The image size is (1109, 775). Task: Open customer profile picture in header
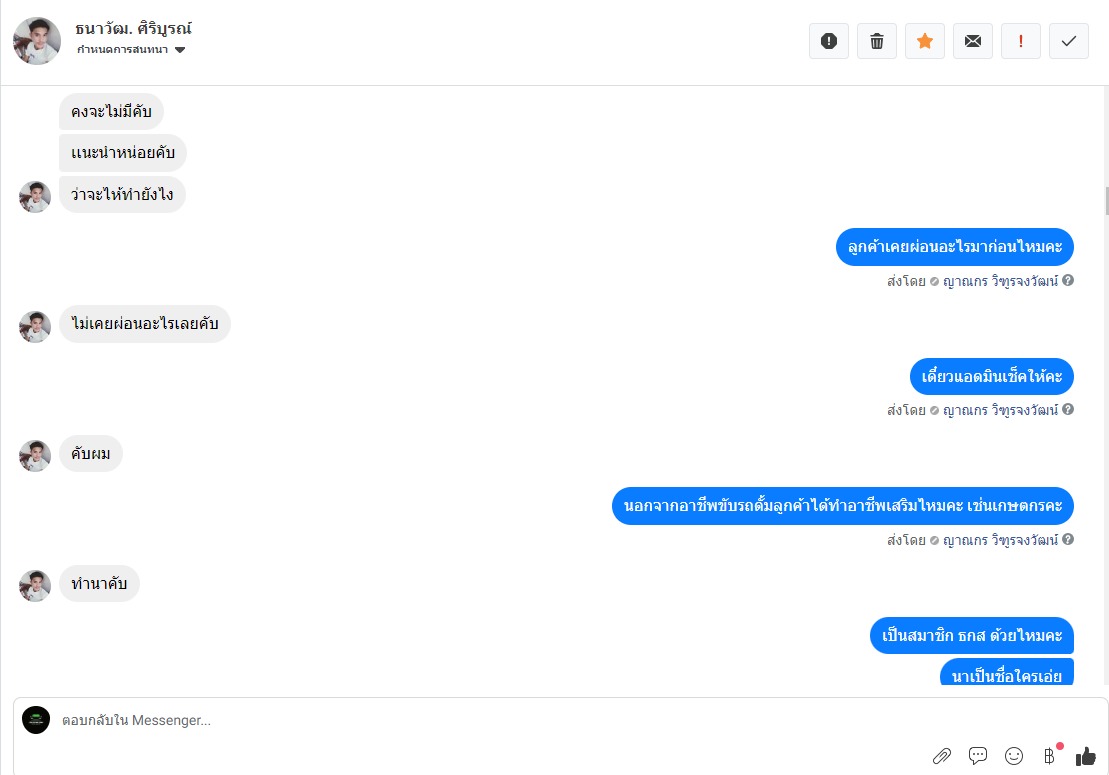[37, 41]
